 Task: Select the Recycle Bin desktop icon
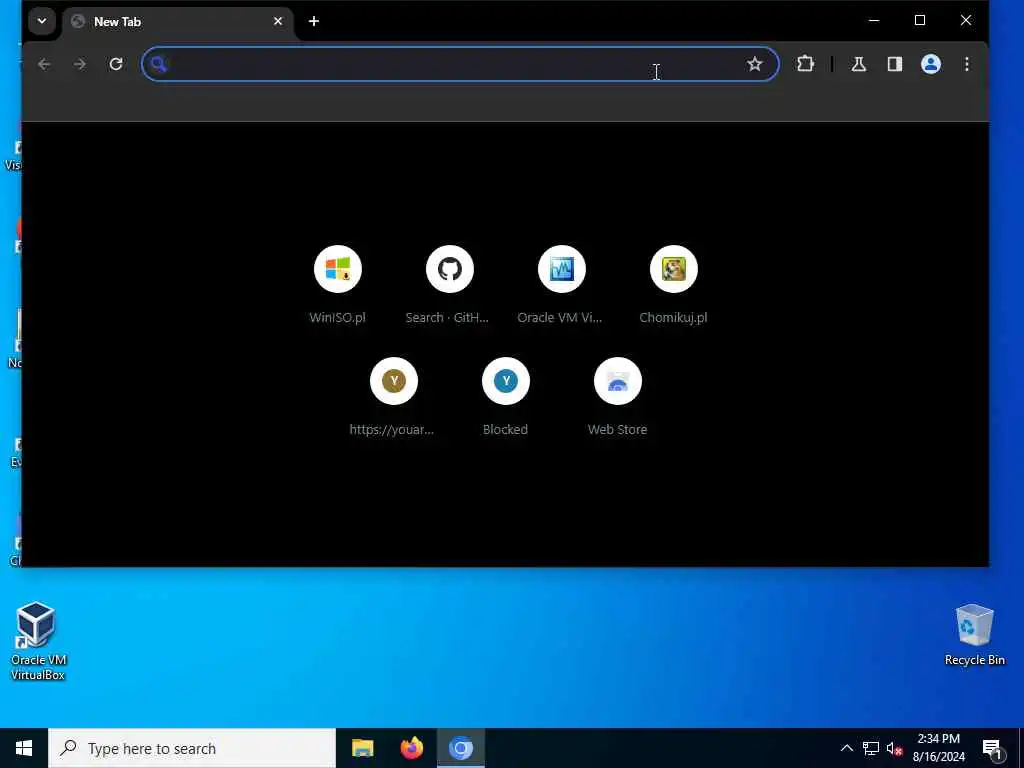pos(974,635)
